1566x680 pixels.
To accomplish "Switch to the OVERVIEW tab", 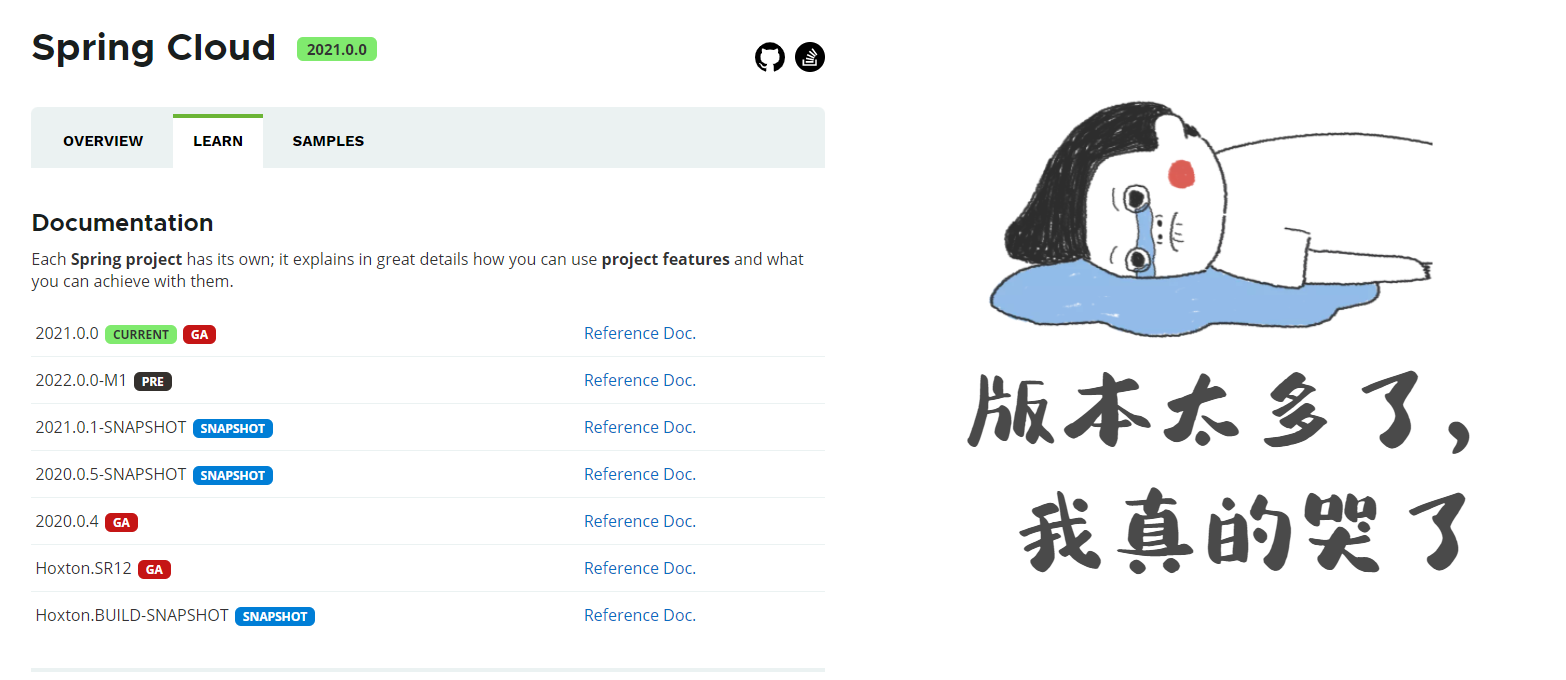I will pos(102,140).
